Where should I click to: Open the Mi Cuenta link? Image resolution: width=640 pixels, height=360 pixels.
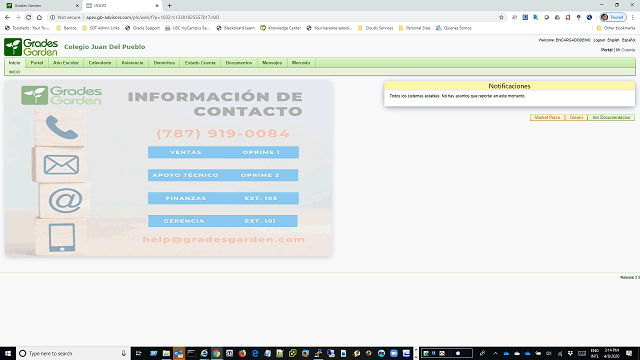[x=625, y=50]
